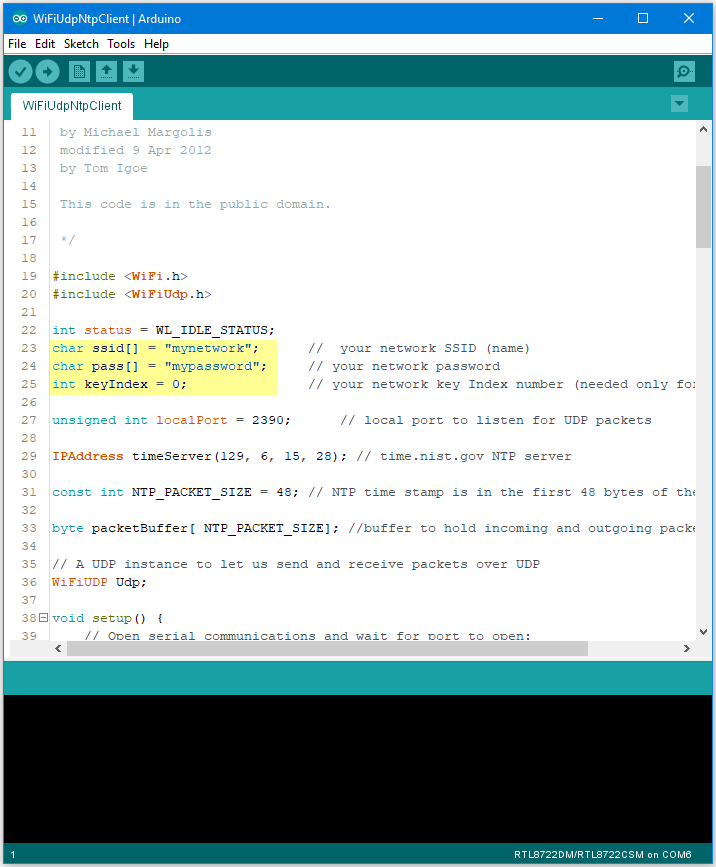716x867 pixels.
Task: Open the Help menu
Action: click(156, 44)
